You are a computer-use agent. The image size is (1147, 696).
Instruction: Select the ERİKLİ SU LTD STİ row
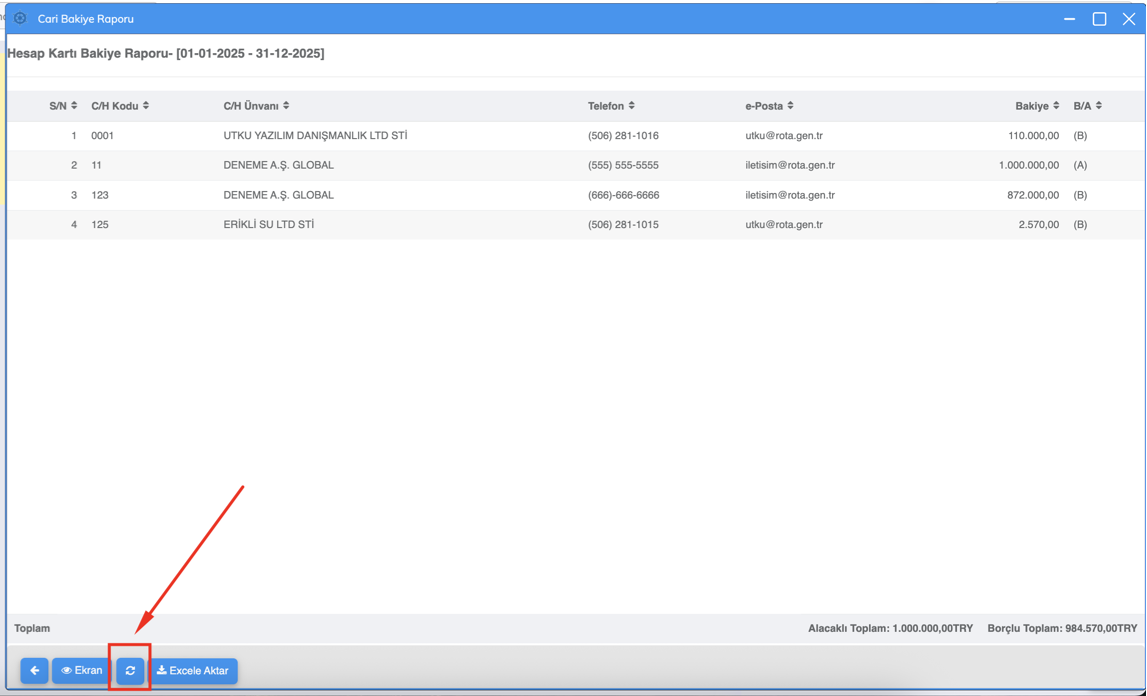(x=268, y=225)
